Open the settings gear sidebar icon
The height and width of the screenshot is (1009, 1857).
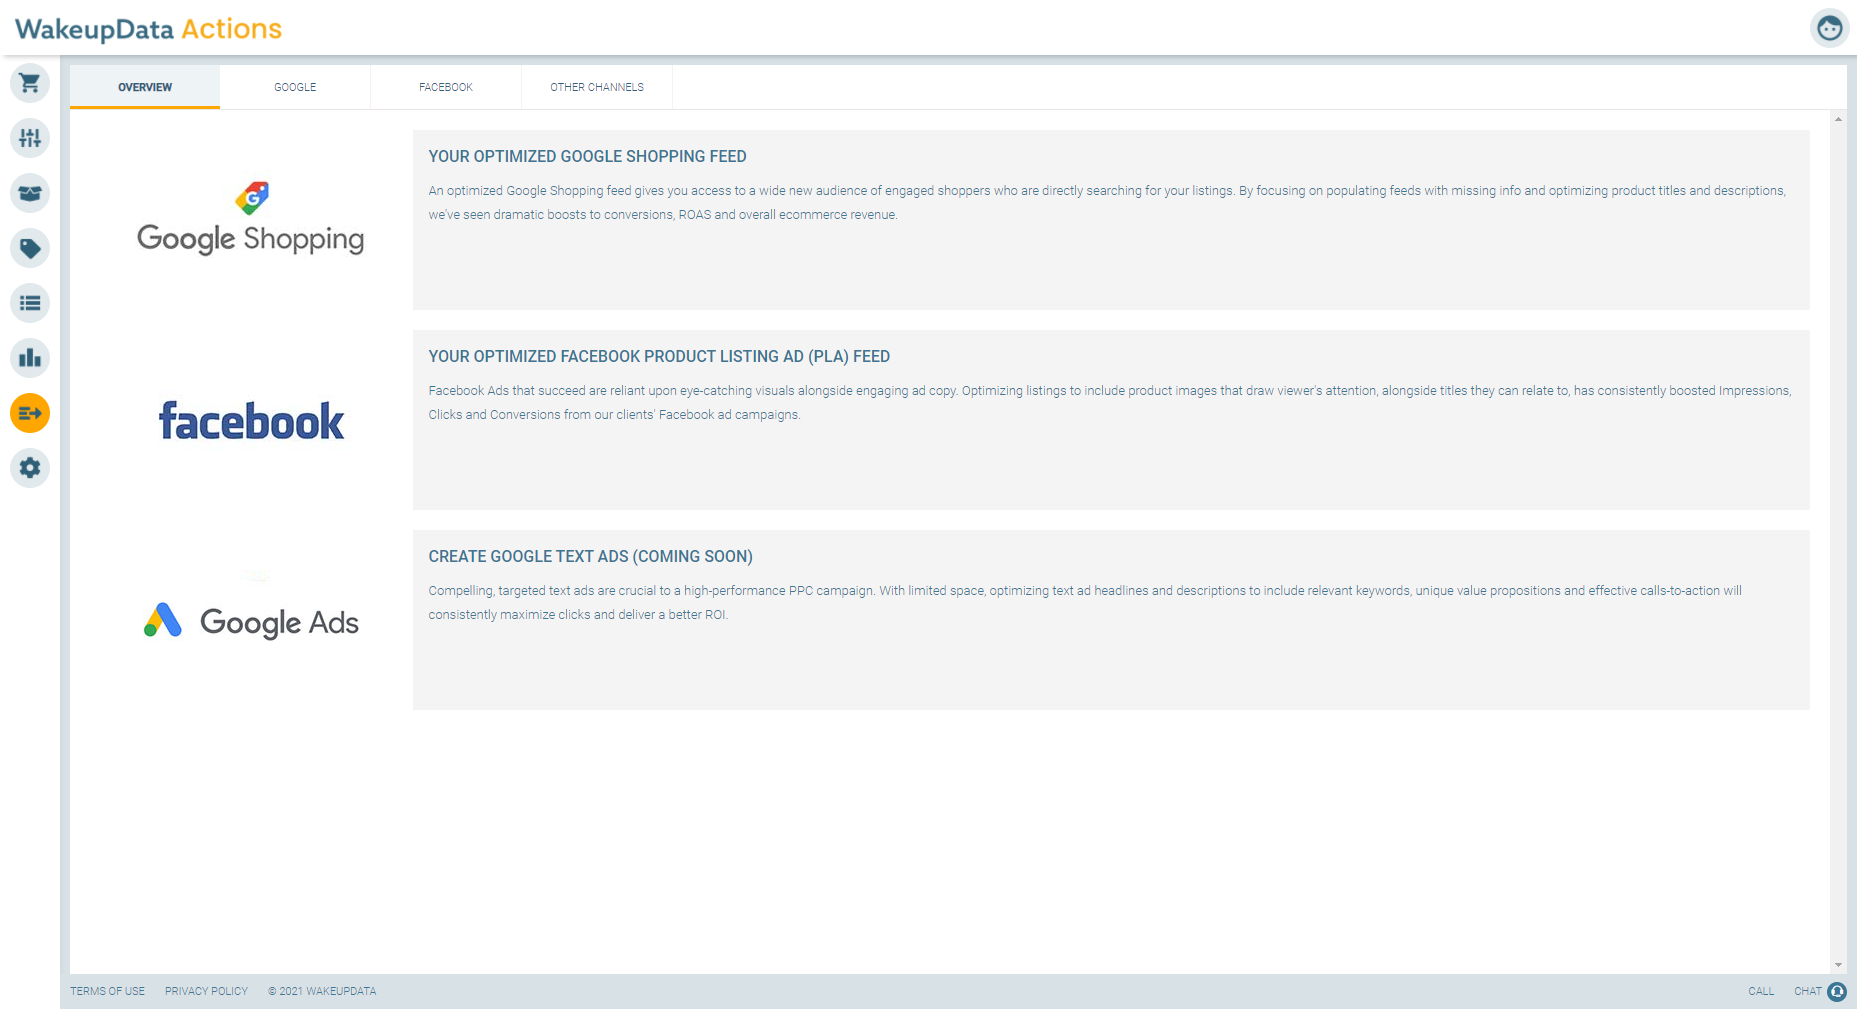click(30, 468)
